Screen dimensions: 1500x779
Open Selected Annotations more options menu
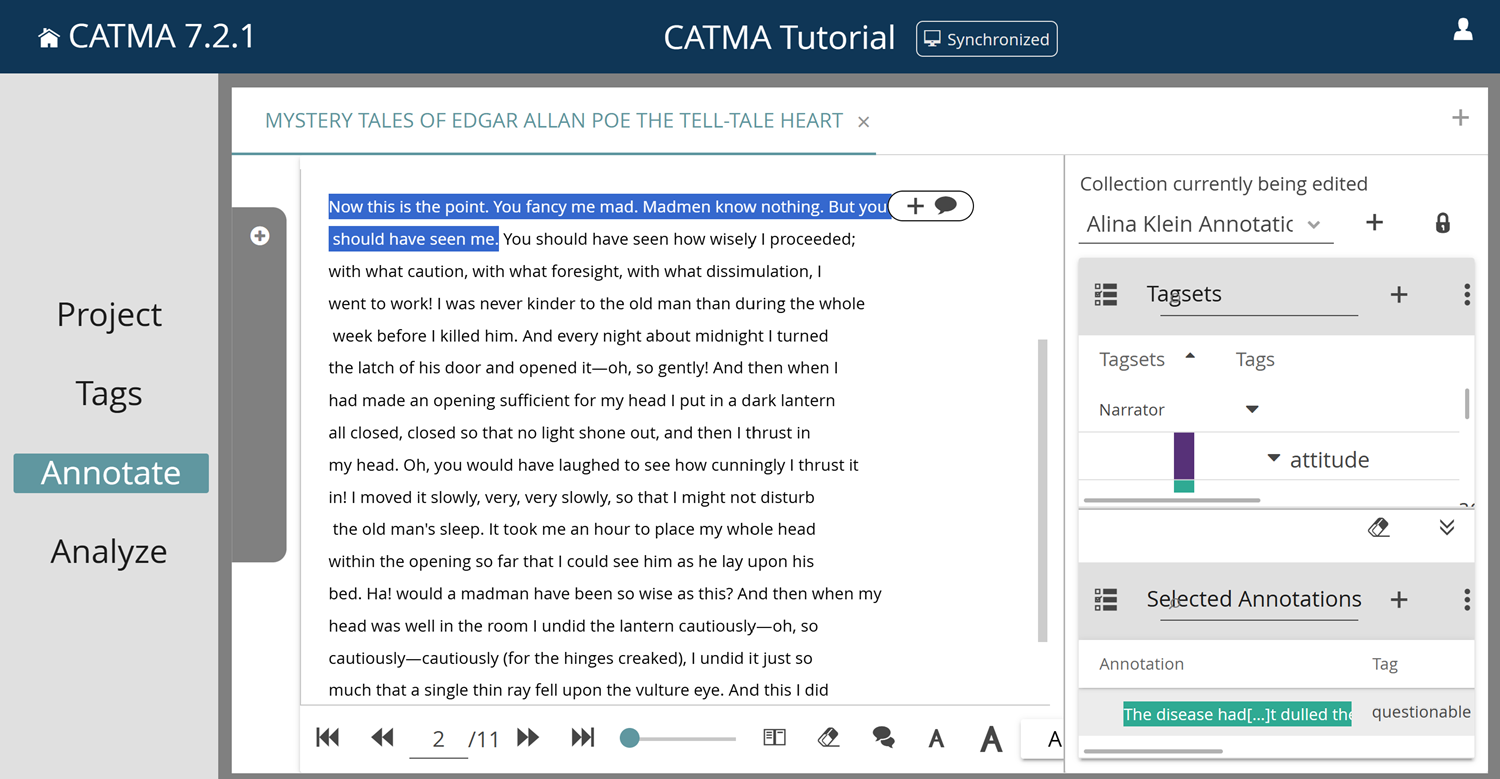(1466, 599)
